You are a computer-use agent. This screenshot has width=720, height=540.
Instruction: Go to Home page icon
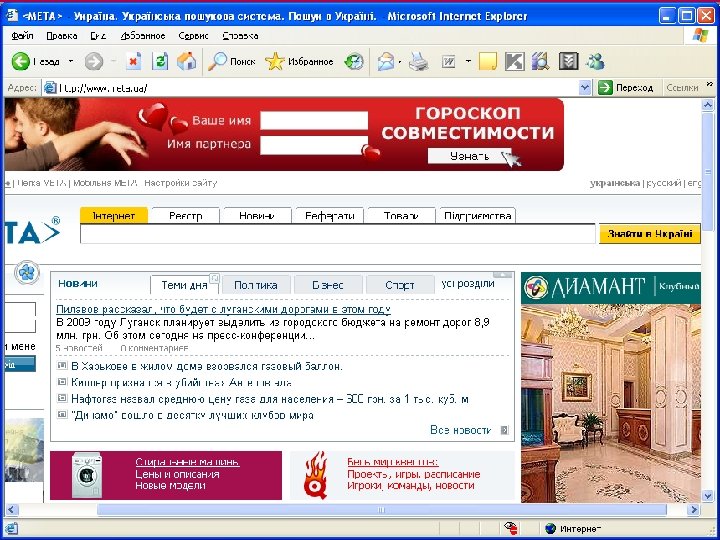(x=186, y=61)
